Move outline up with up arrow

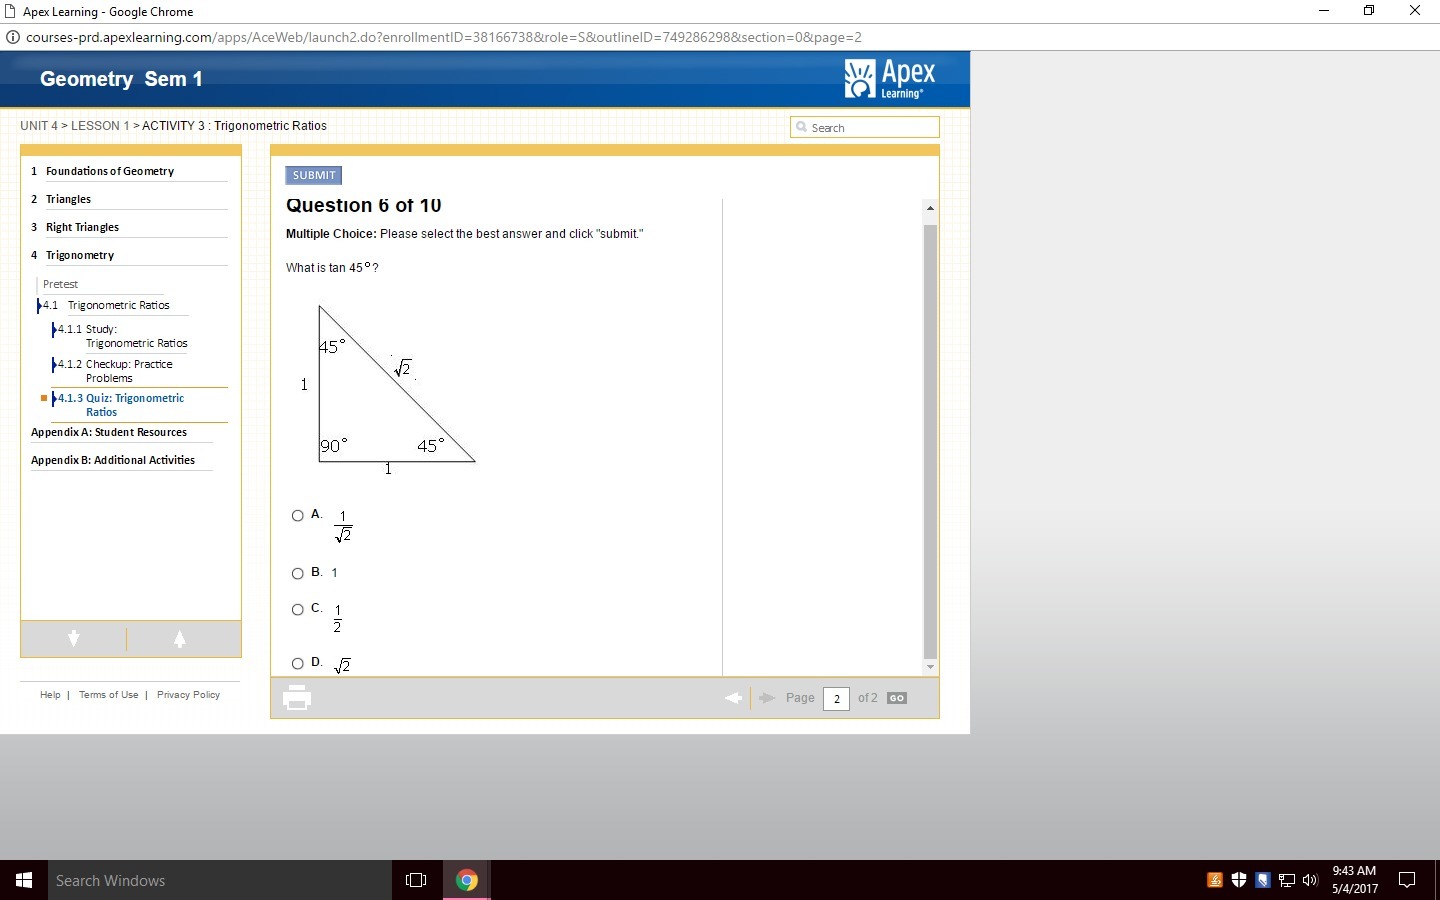(180, 639)
